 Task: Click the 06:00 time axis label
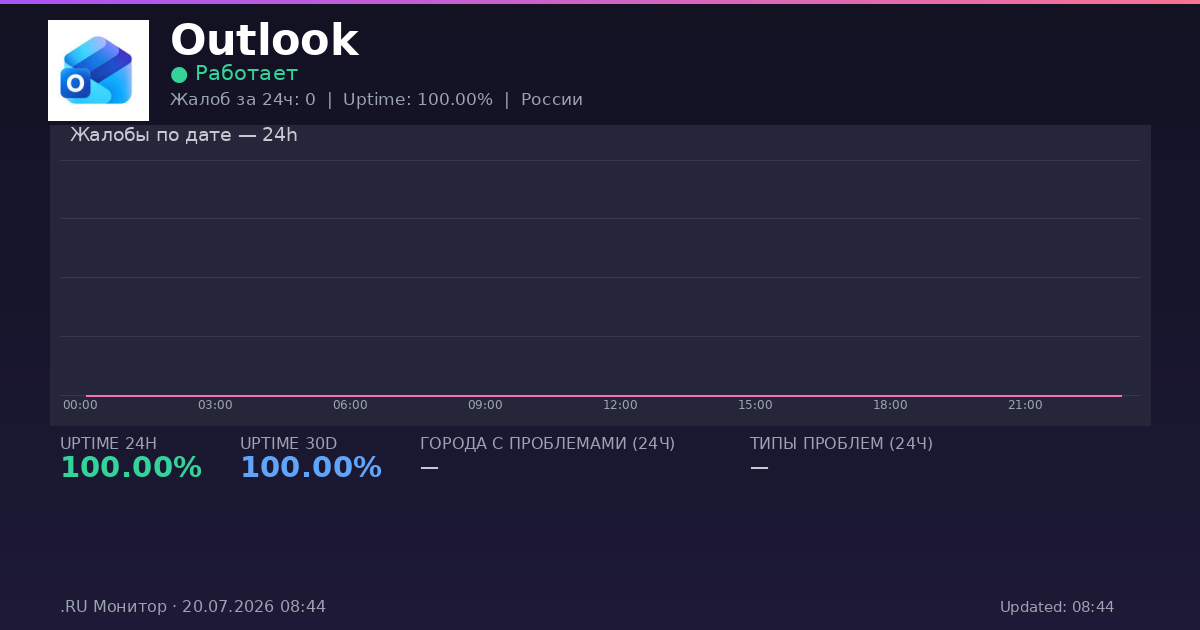coord(350,405)
